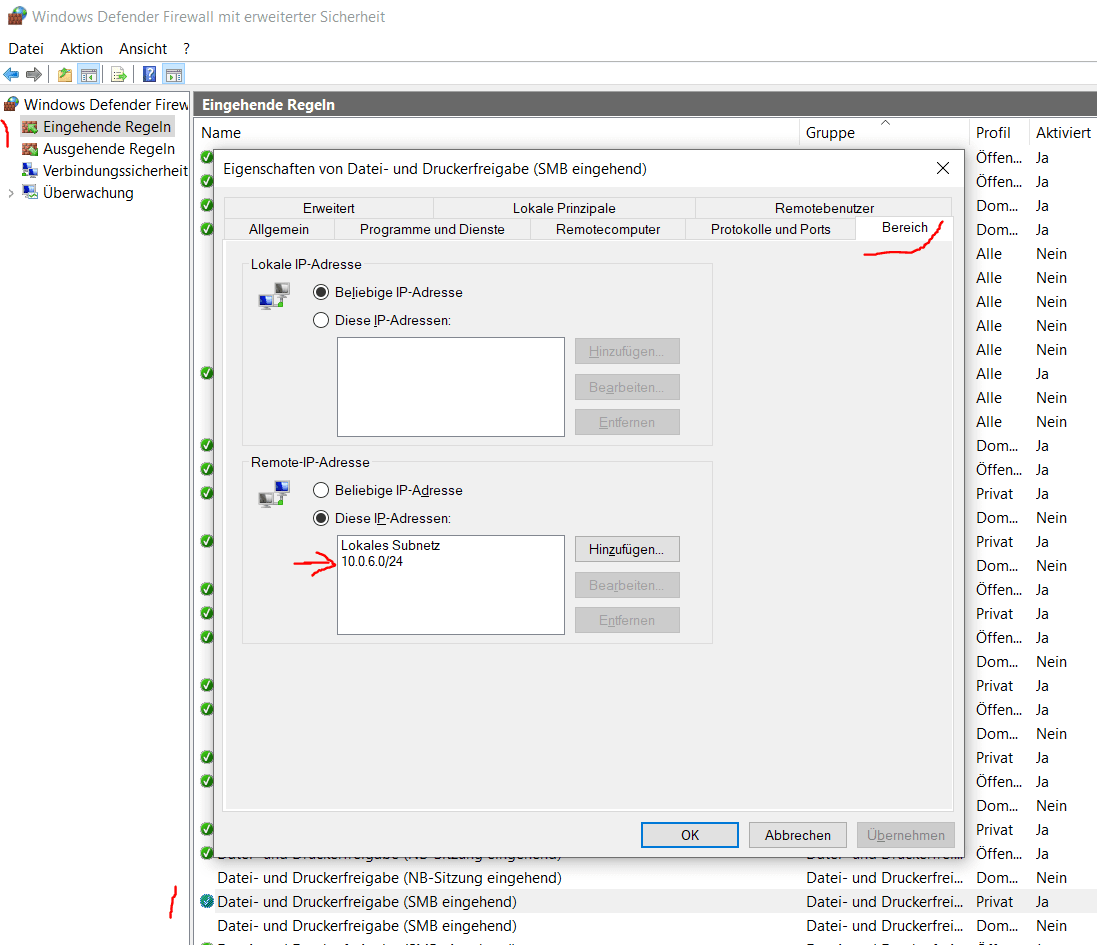The width and height of the screenshot is (1097, 945).
Task: Switch to the Programme und Dienste tab
Action: tap(432, 229)
